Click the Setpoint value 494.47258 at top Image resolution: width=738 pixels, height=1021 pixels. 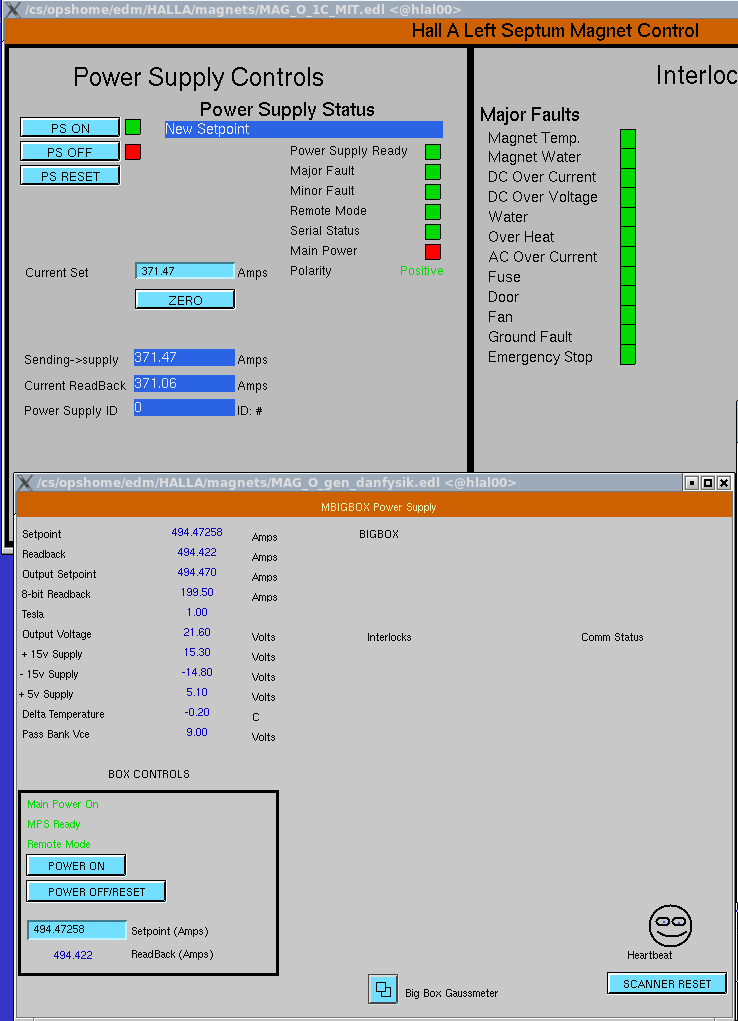197,533
